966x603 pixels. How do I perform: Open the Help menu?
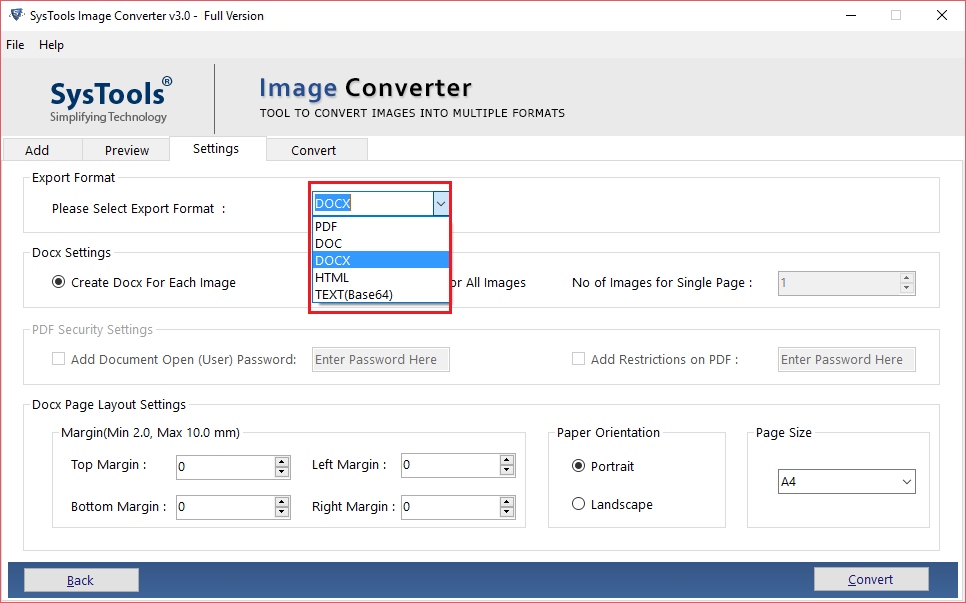click(51, 45)
